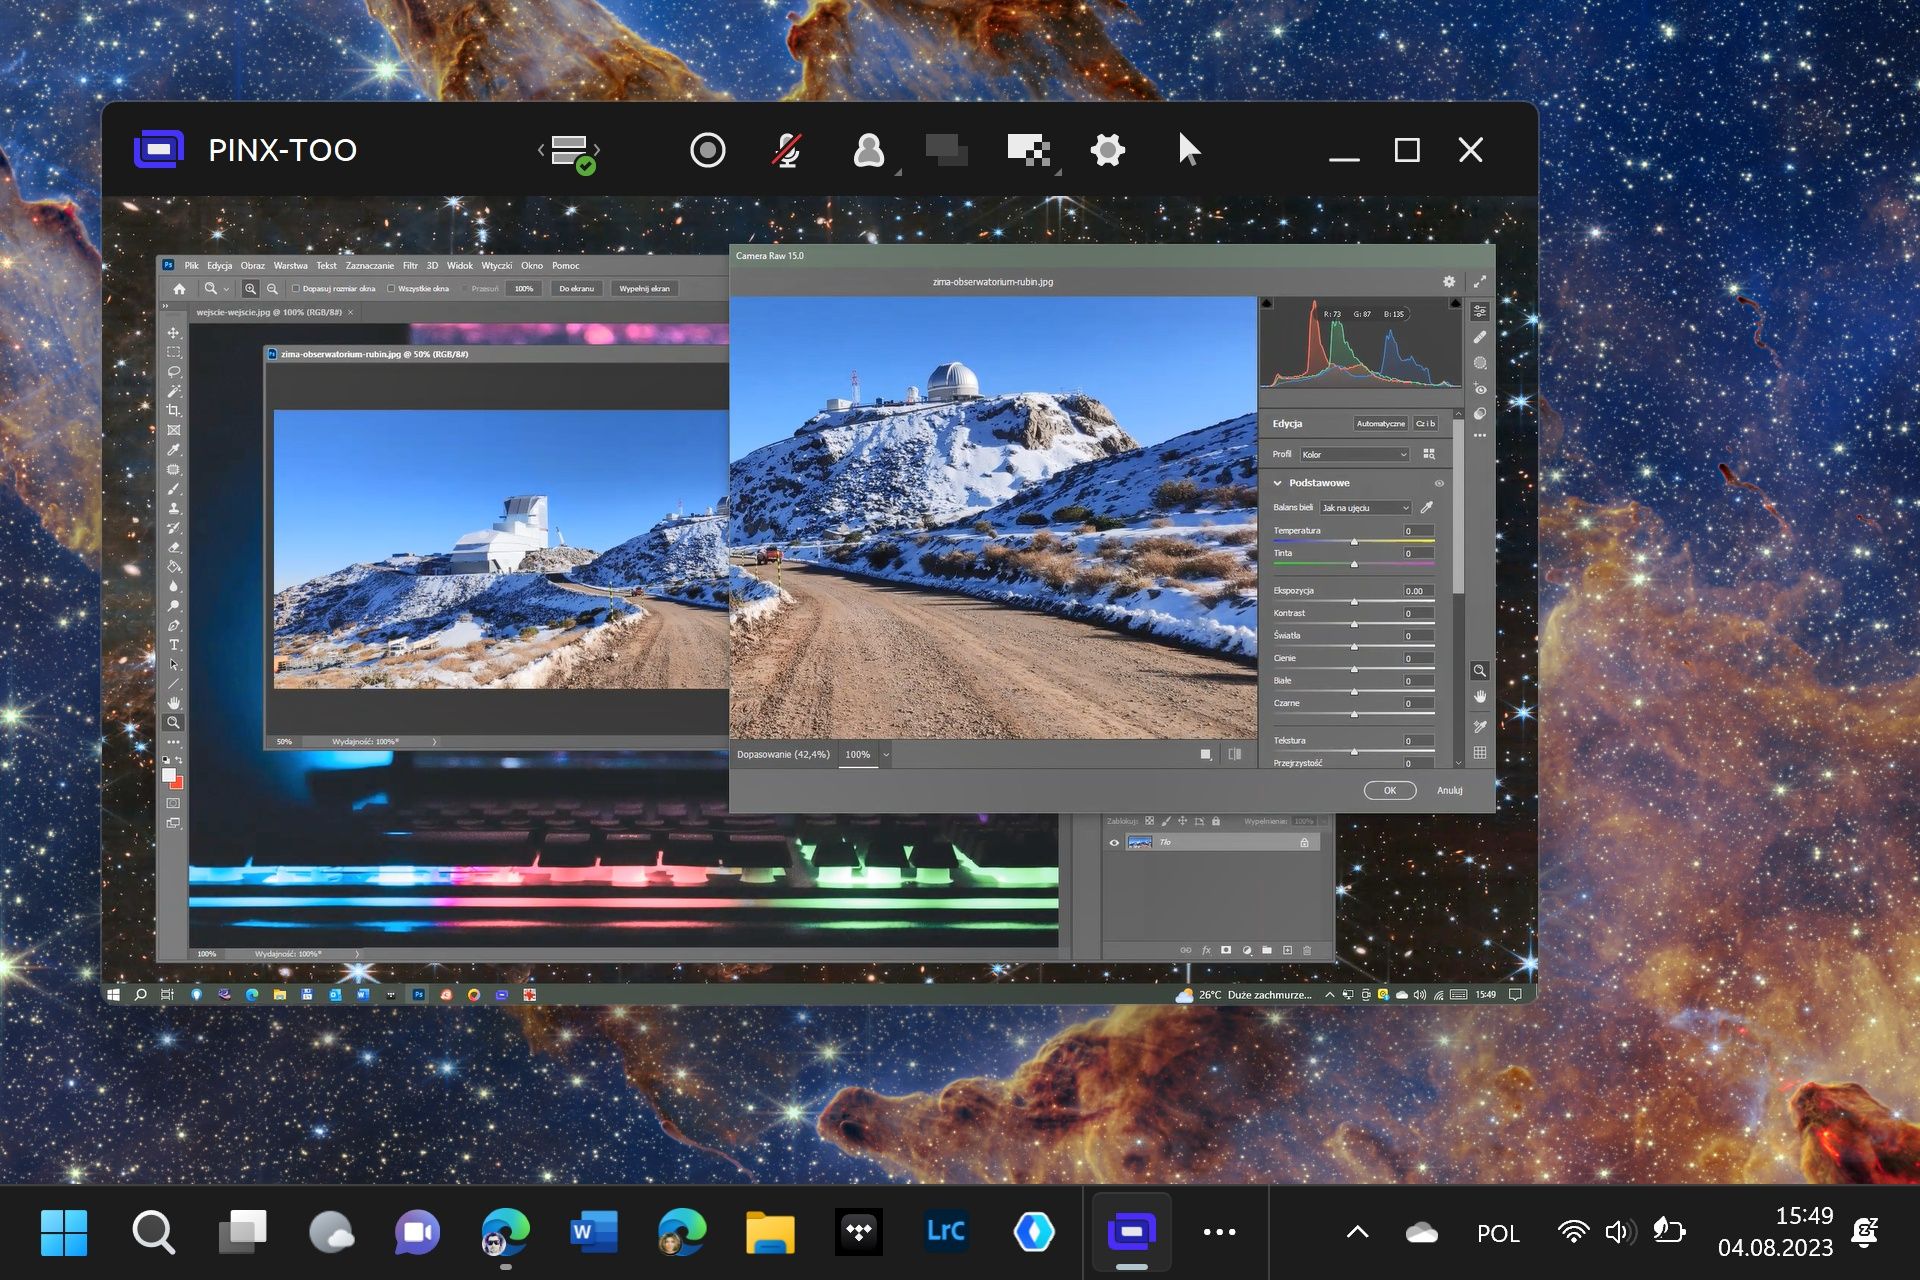Click the Do ekranu button
Screen dimensions: 1920x1280
[x=577, y=289]
